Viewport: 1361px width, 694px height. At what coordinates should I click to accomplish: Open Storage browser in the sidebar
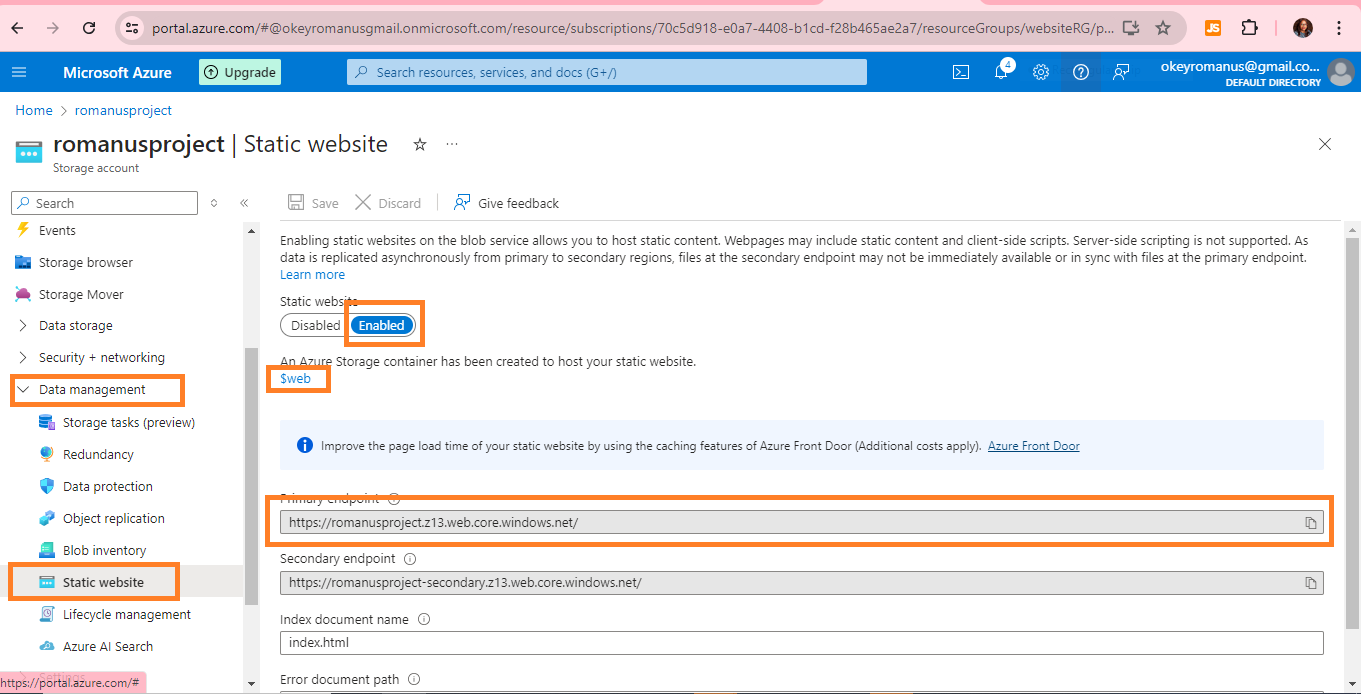point(86,262)
